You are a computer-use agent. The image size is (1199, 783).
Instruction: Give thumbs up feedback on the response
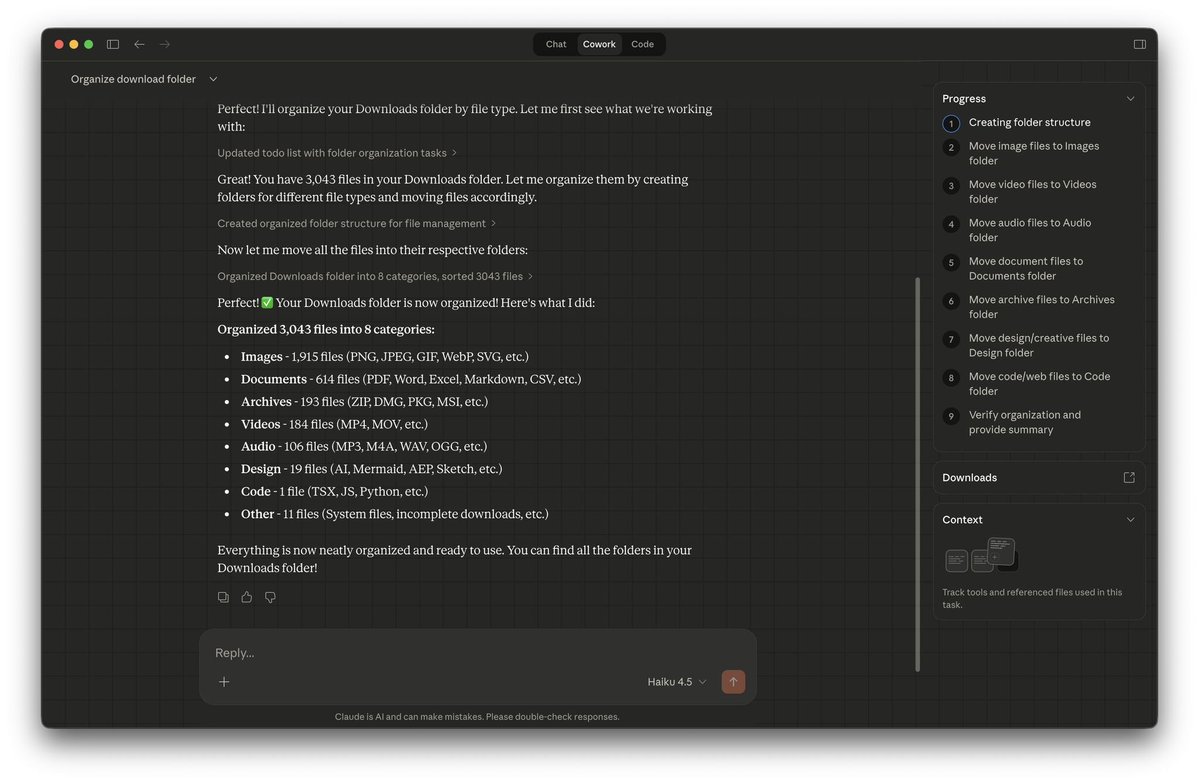(246, 596)
